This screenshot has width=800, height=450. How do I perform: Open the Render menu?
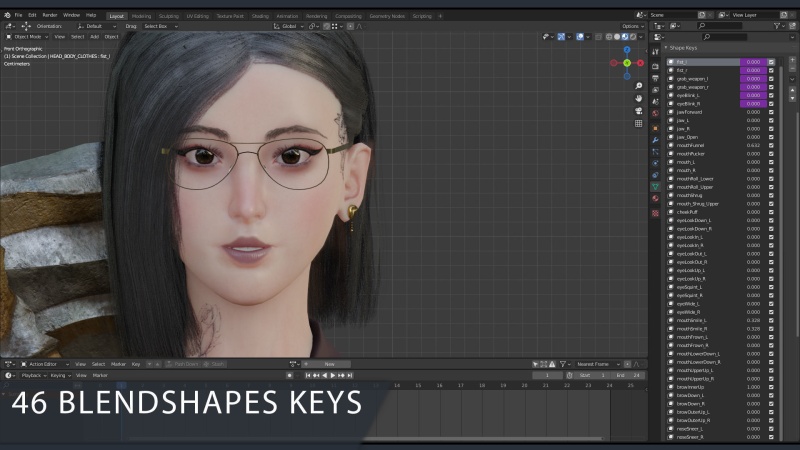pyautogui.click(x=49, y=16)
